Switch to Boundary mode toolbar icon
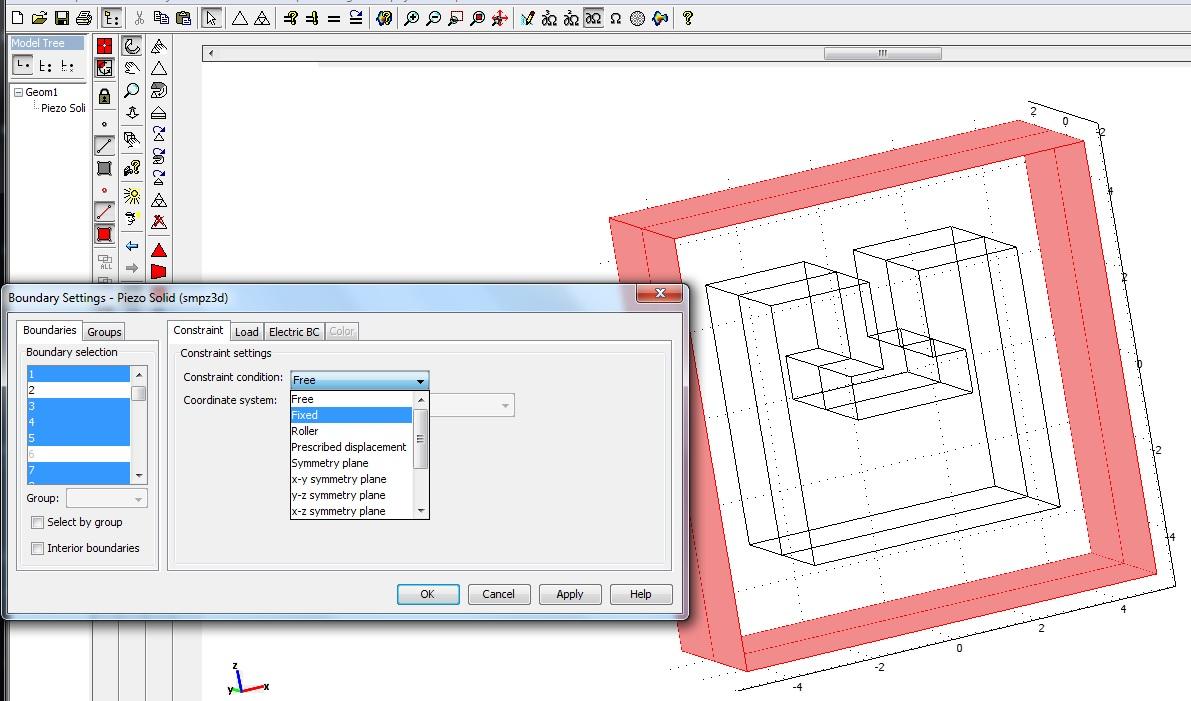The image size is (1191, 701). click(x=593, y=18)
